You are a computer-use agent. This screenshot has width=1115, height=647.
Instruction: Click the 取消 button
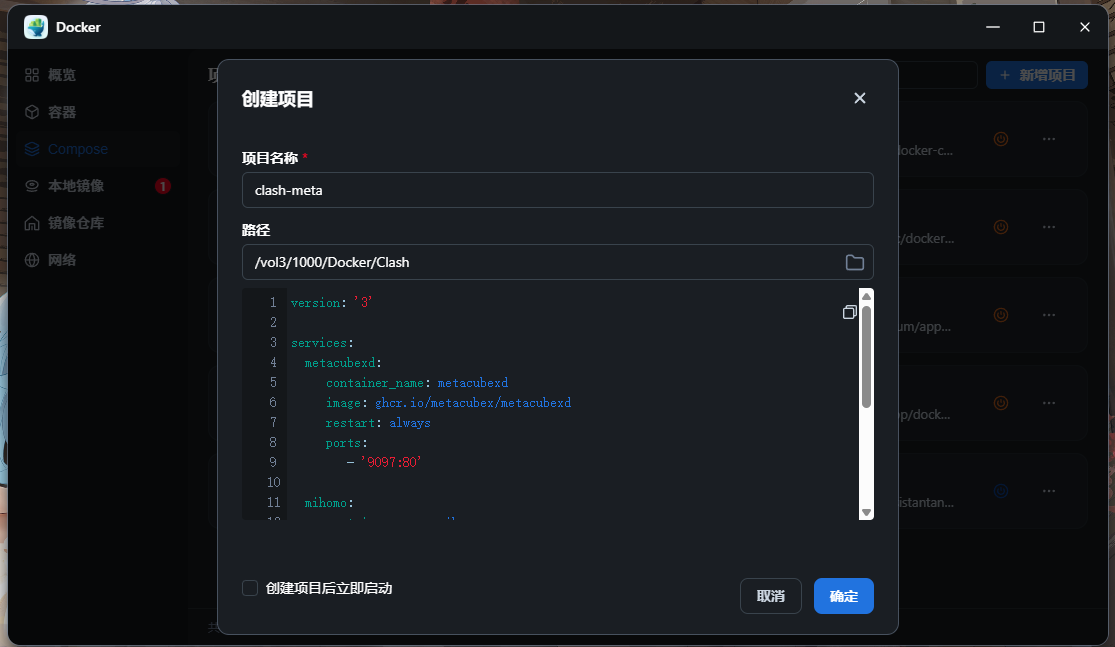tap(771, 596)
